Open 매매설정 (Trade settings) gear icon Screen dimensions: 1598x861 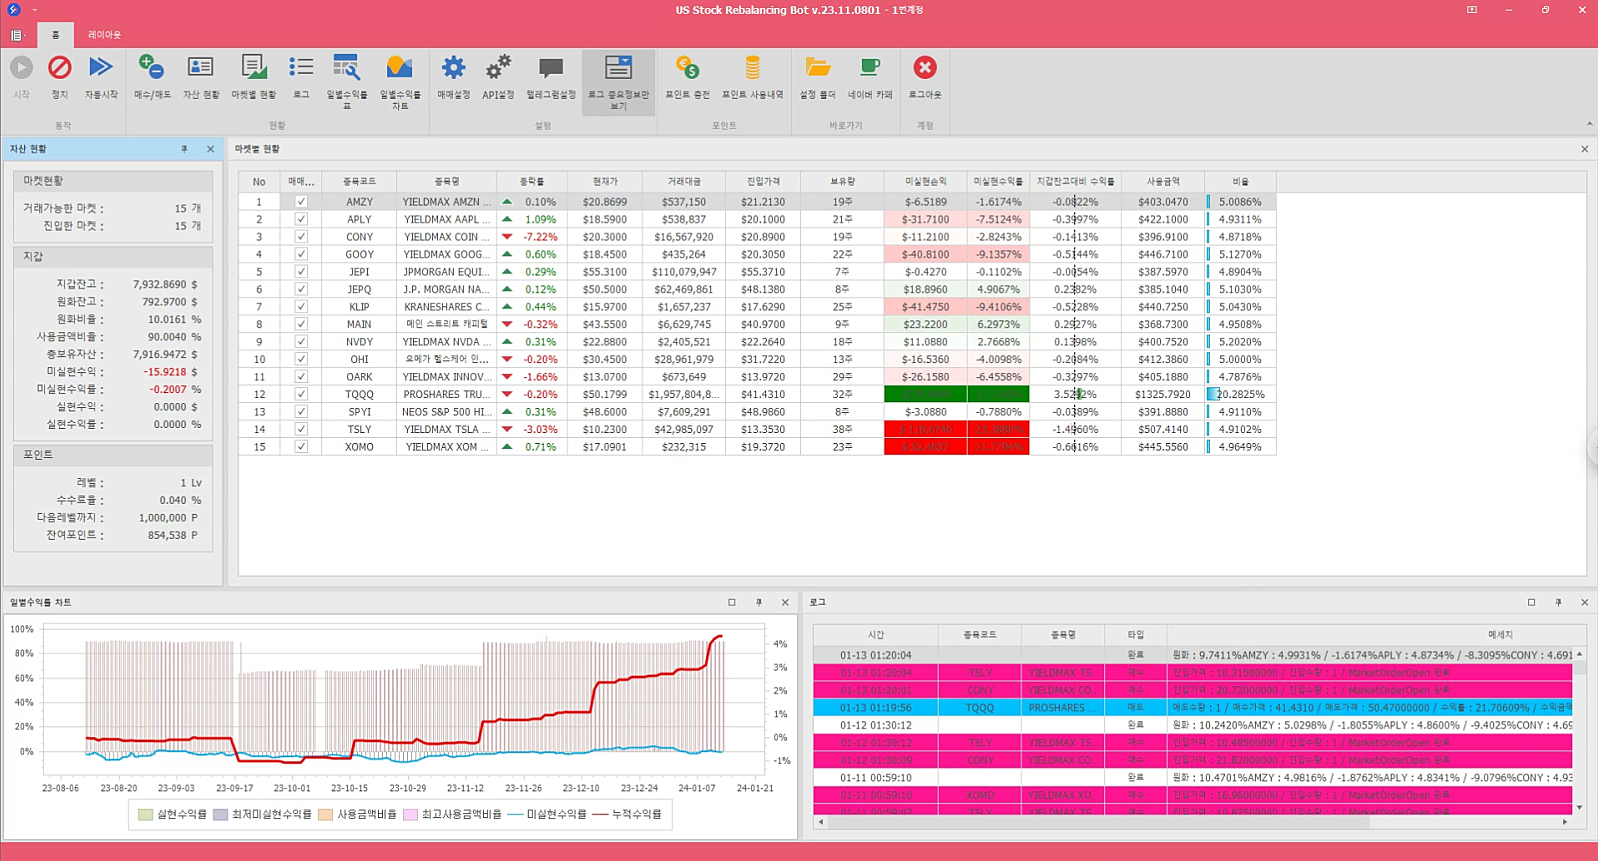(453, 68)
